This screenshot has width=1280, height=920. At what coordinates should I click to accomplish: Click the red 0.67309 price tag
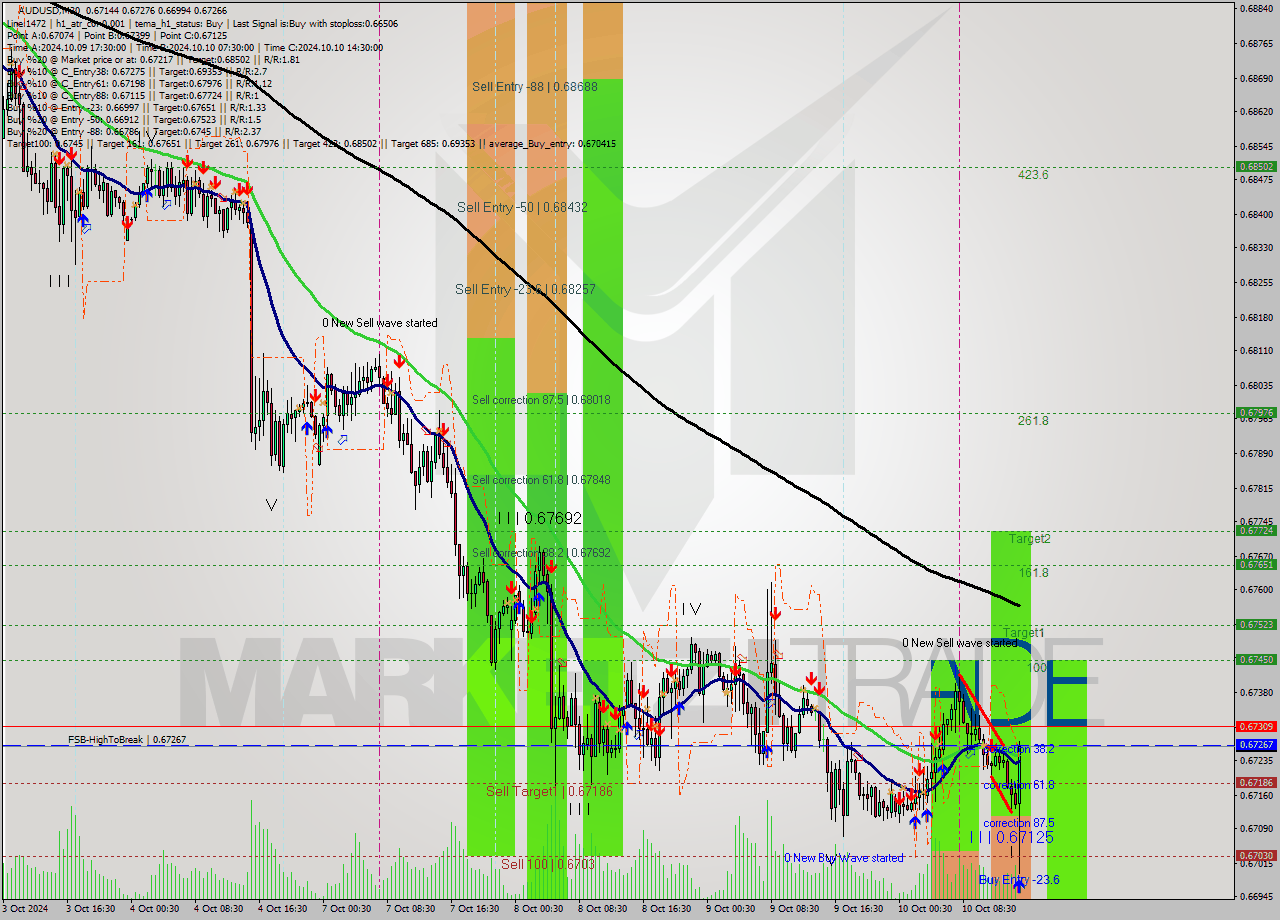pyautogui.click(x=1256, y=726)
